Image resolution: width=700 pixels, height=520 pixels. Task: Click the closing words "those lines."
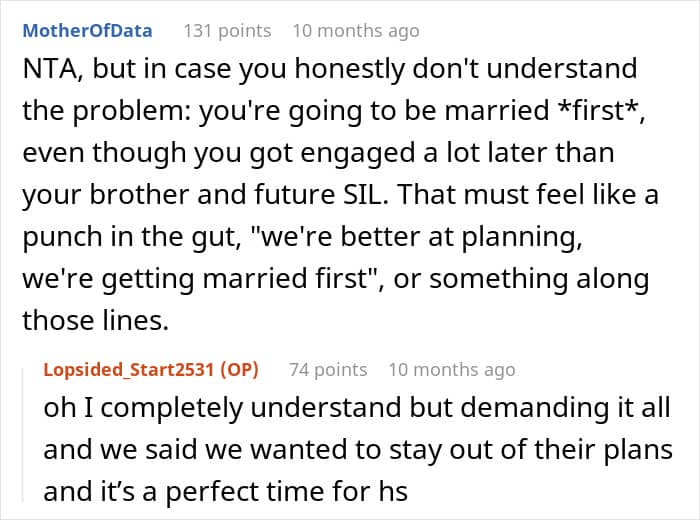coord(96,320)
